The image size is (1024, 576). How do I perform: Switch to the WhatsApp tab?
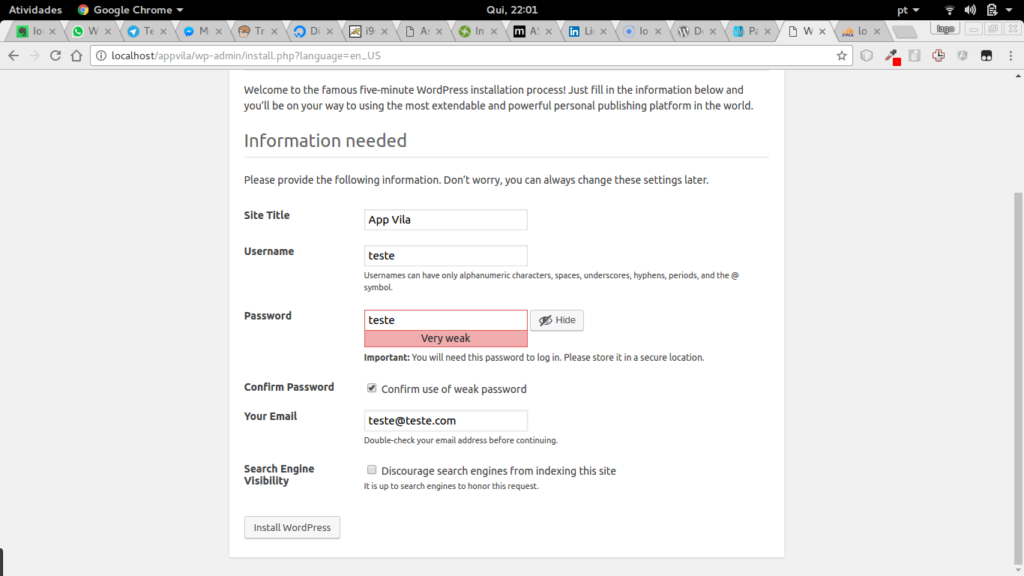(90, 30)
